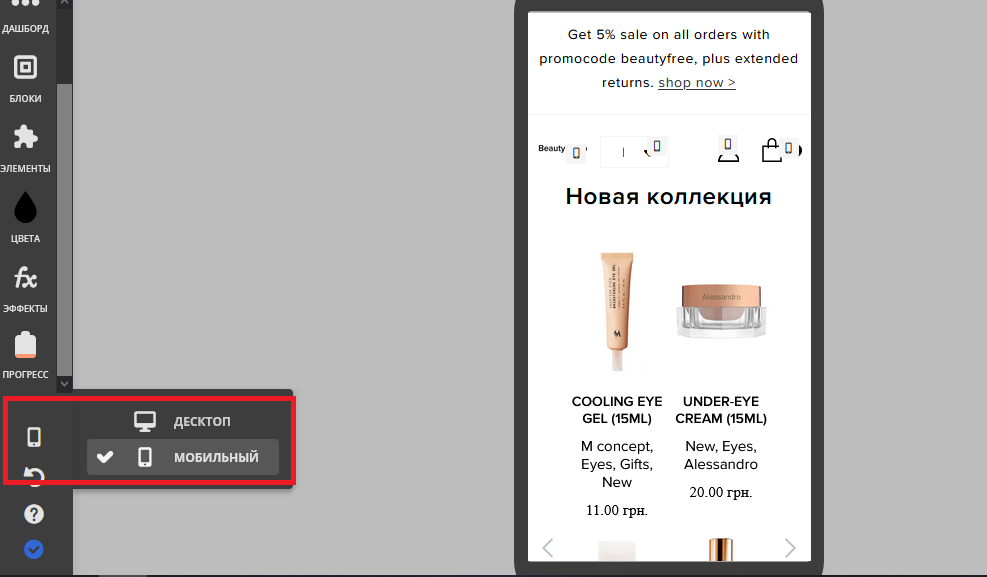Open the Эффекты fx panel

(x=25, y=287)
